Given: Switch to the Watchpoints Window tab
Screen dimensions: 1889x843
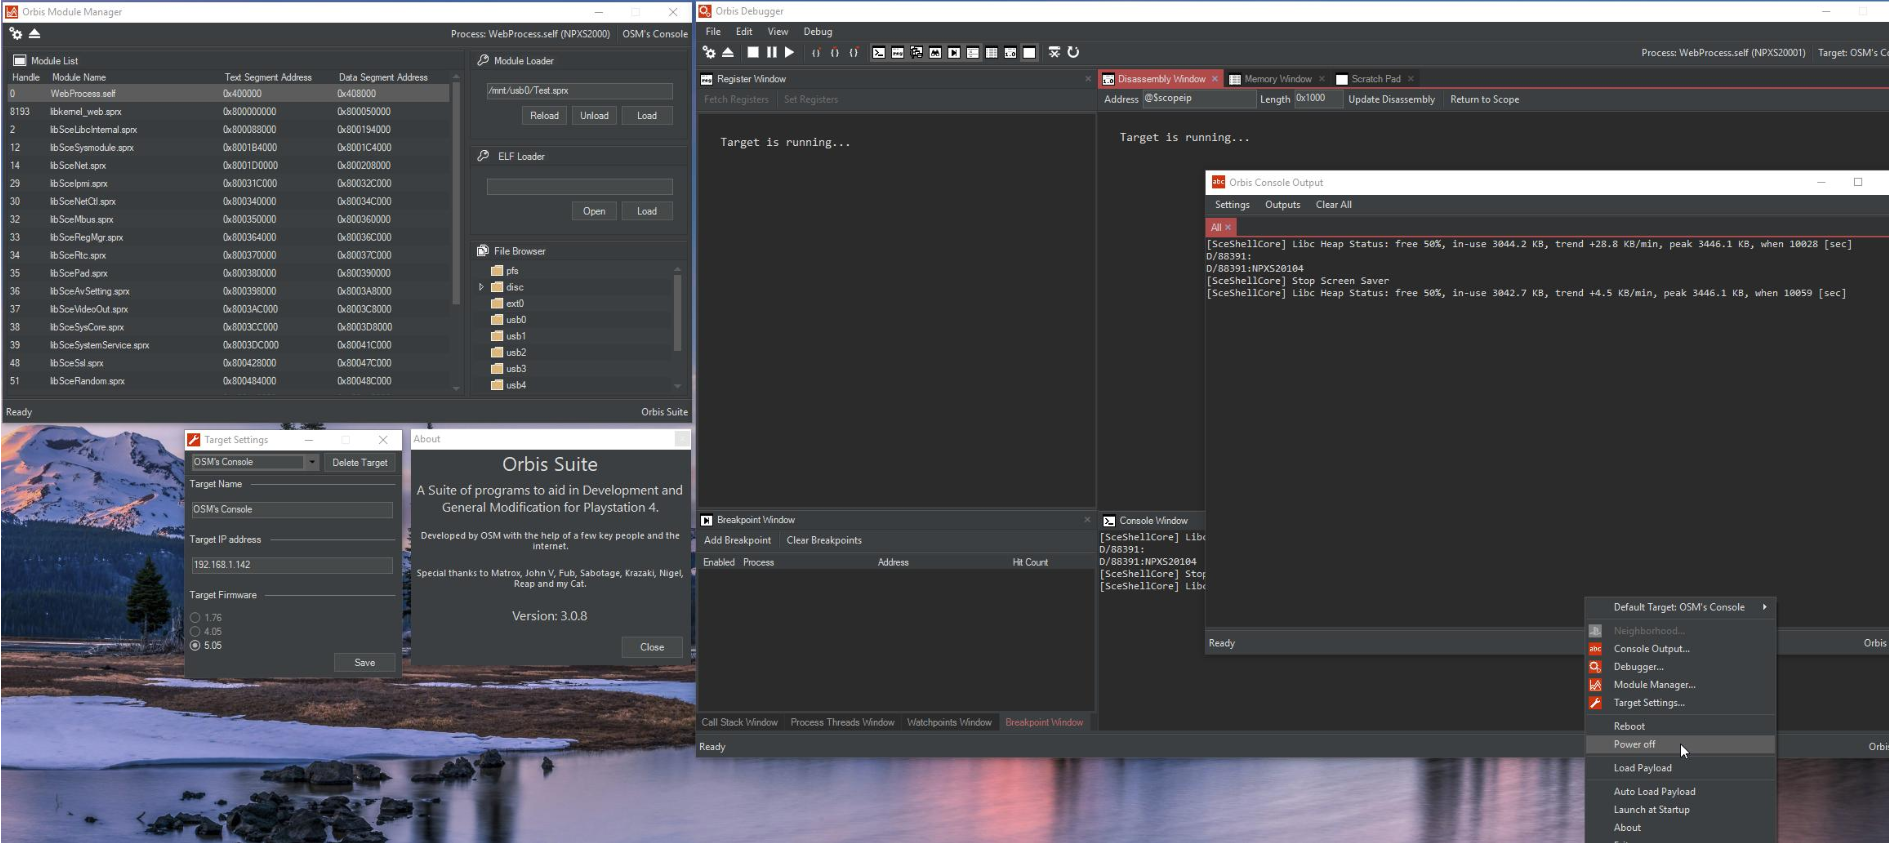Looking at the screenshot, I should (949, 722).
